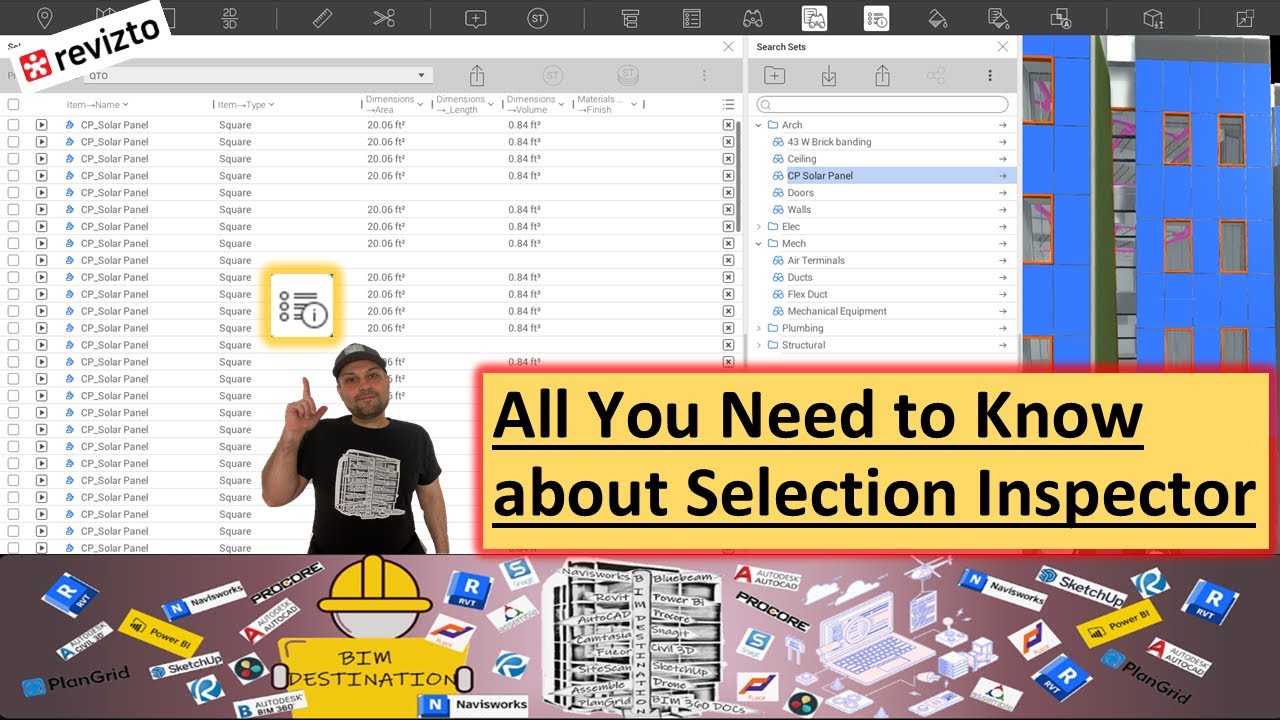Select the Ducts search set
The width and height of the screenshot is (1280, 720).
800,277
